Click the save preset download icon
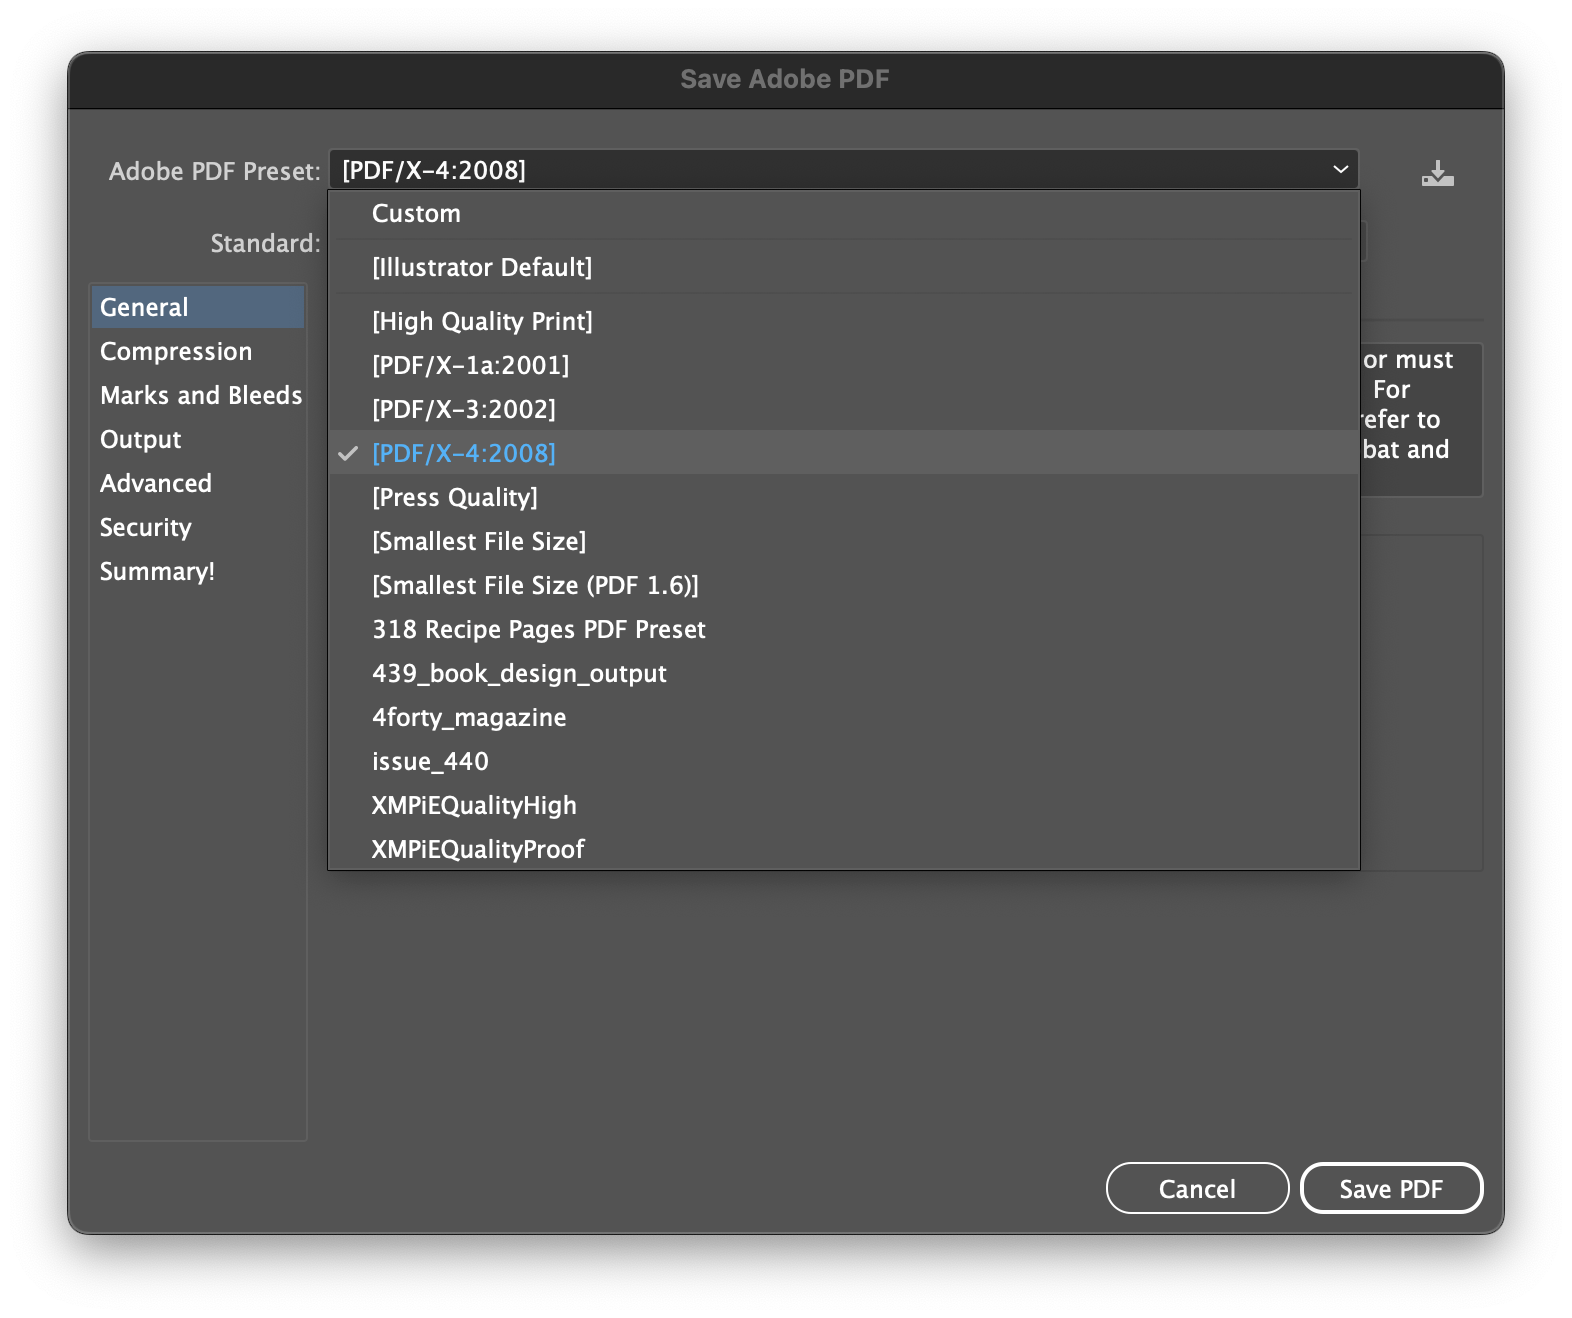Image resolution: width=1572 pixels, height=1318 pixels. point(1437,173)
